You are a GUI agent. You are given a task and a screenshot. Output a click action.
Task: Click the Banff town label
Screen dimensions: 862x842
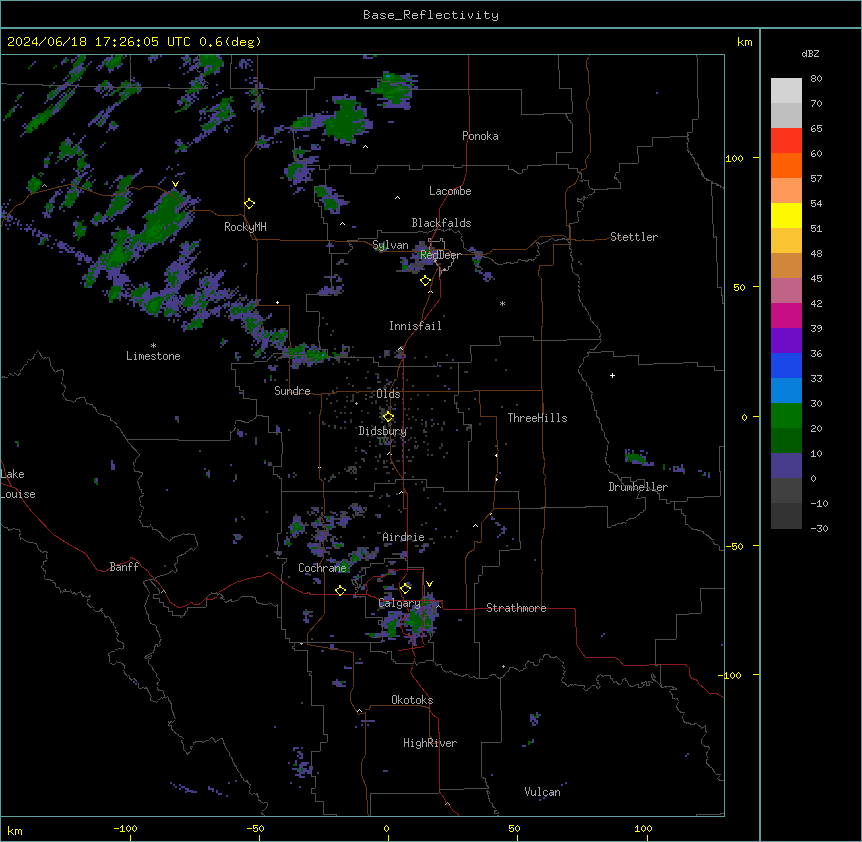pyautogui.click(x=124, y=567)
